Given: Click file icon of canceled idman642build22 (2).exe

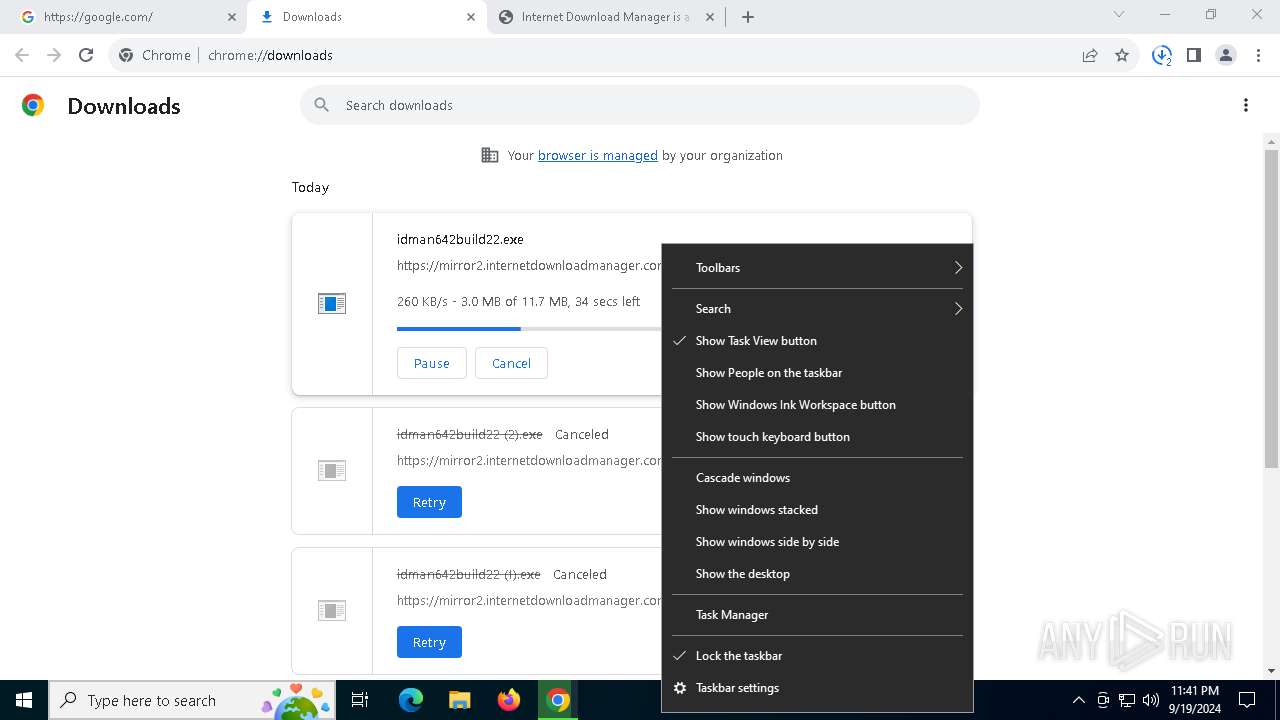Looking at the screenshot, I should tap(332, 470).
